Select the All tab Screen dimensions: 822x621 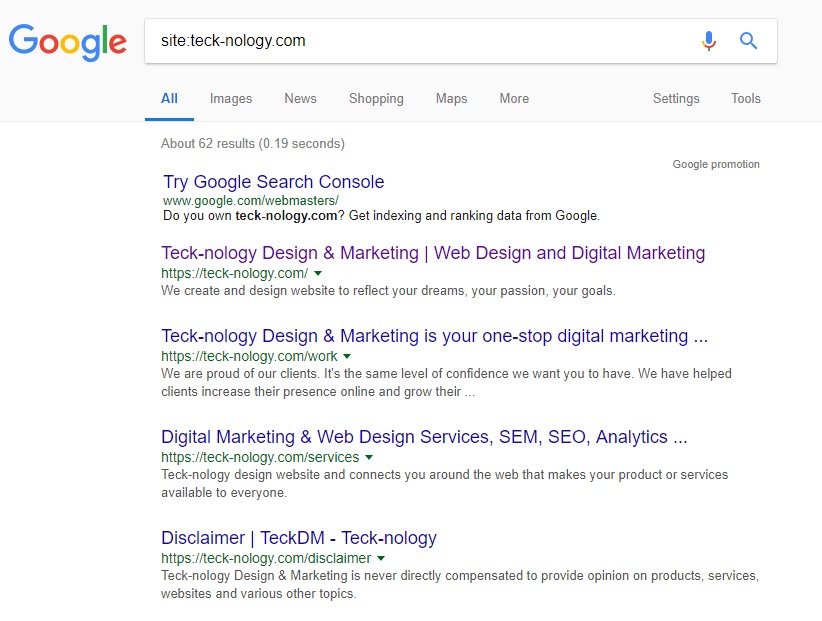click(x=169, y=99)
